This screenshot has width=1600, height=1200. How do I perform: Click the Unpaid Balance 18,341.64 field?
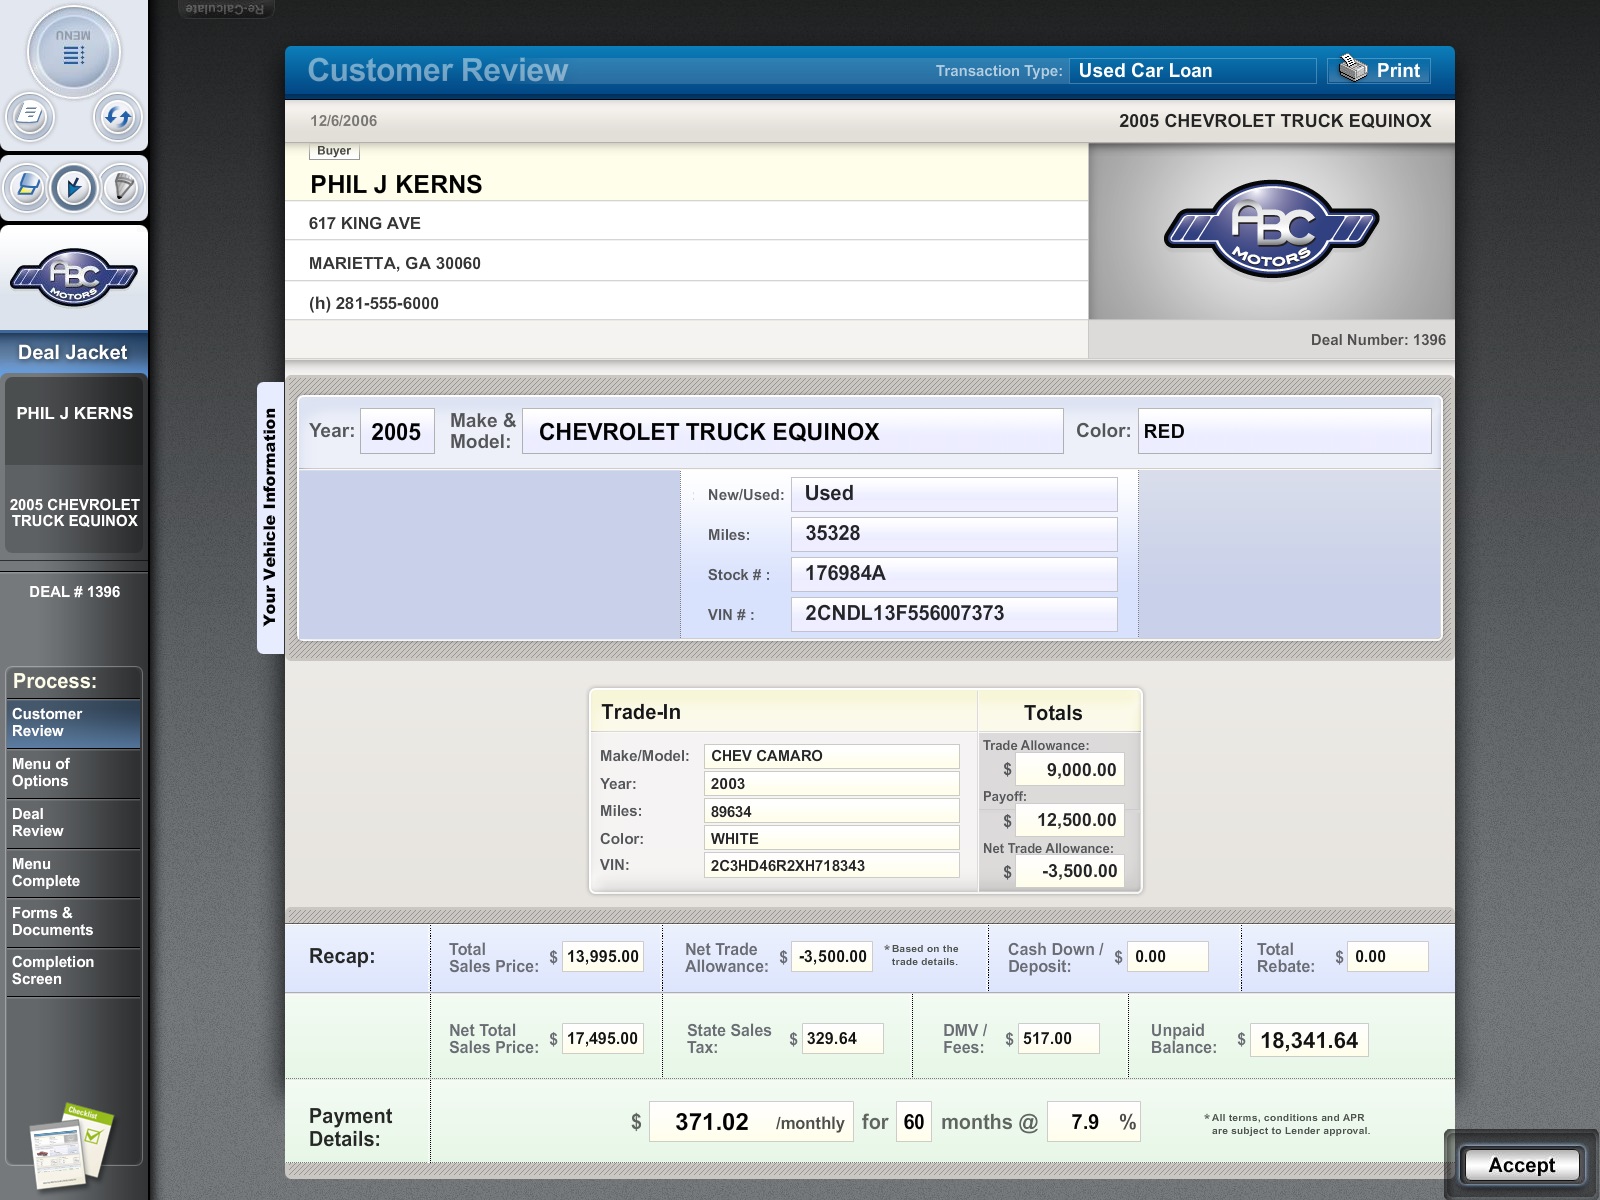[1309, 1040]
